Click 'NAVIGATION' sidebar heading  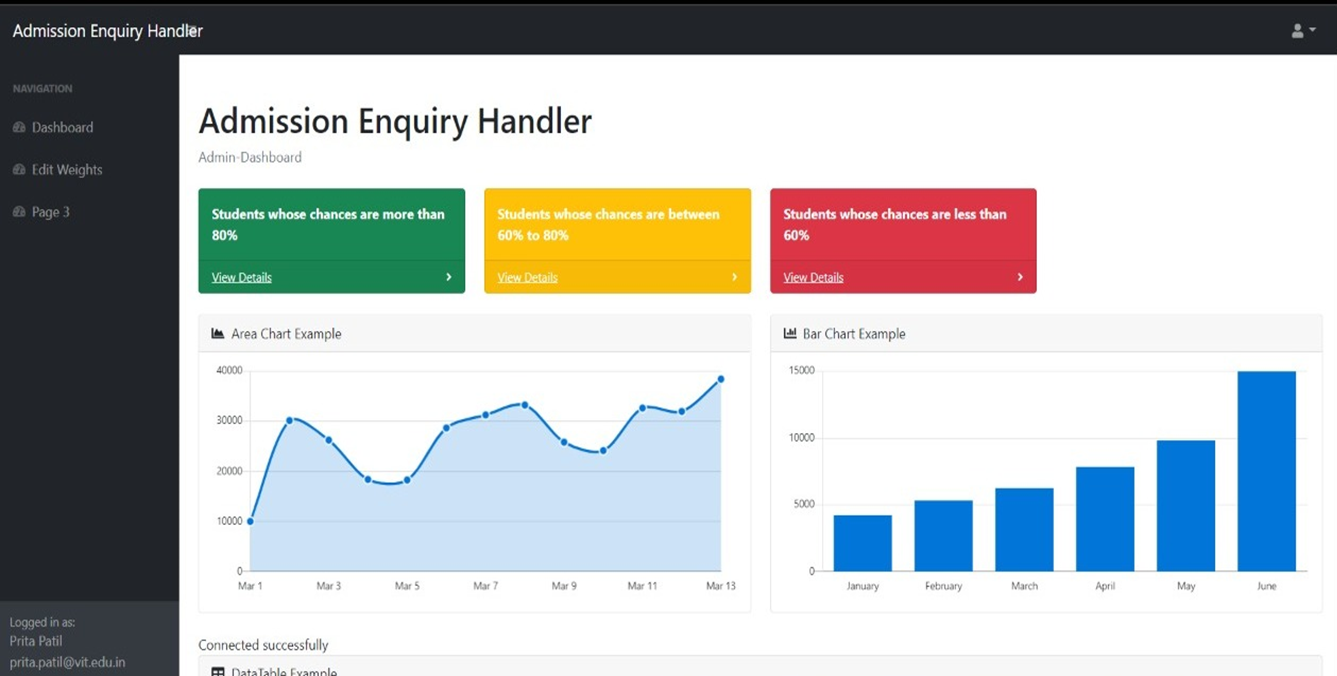point(42,89)
